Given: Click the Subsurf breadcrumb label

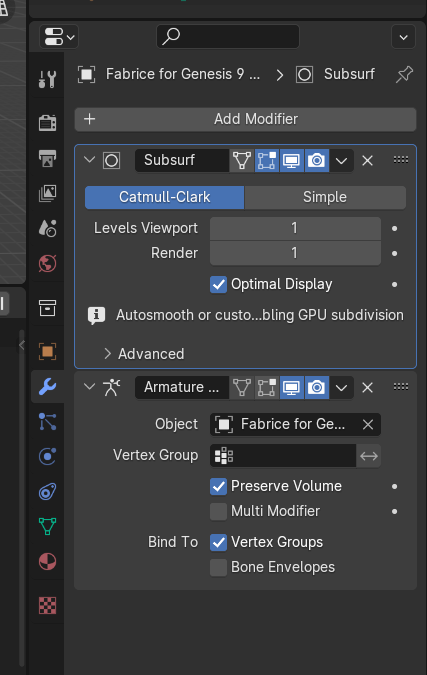Looking at the screenshot, I should click(x=349, y=74).
